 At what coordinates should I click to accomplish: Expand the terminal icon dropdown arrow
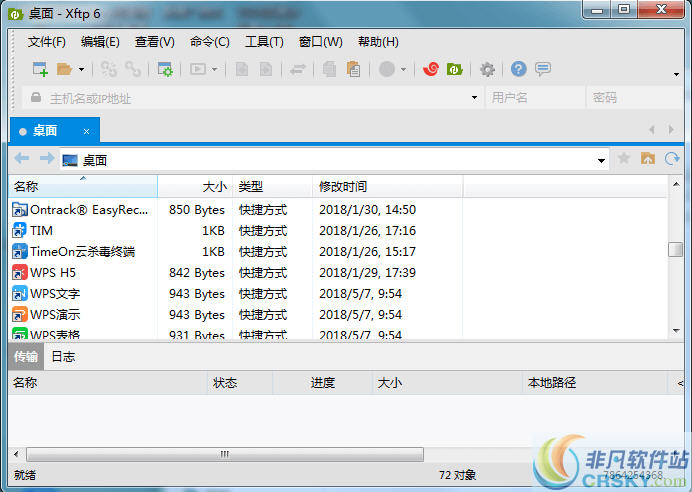pos(214,69)
